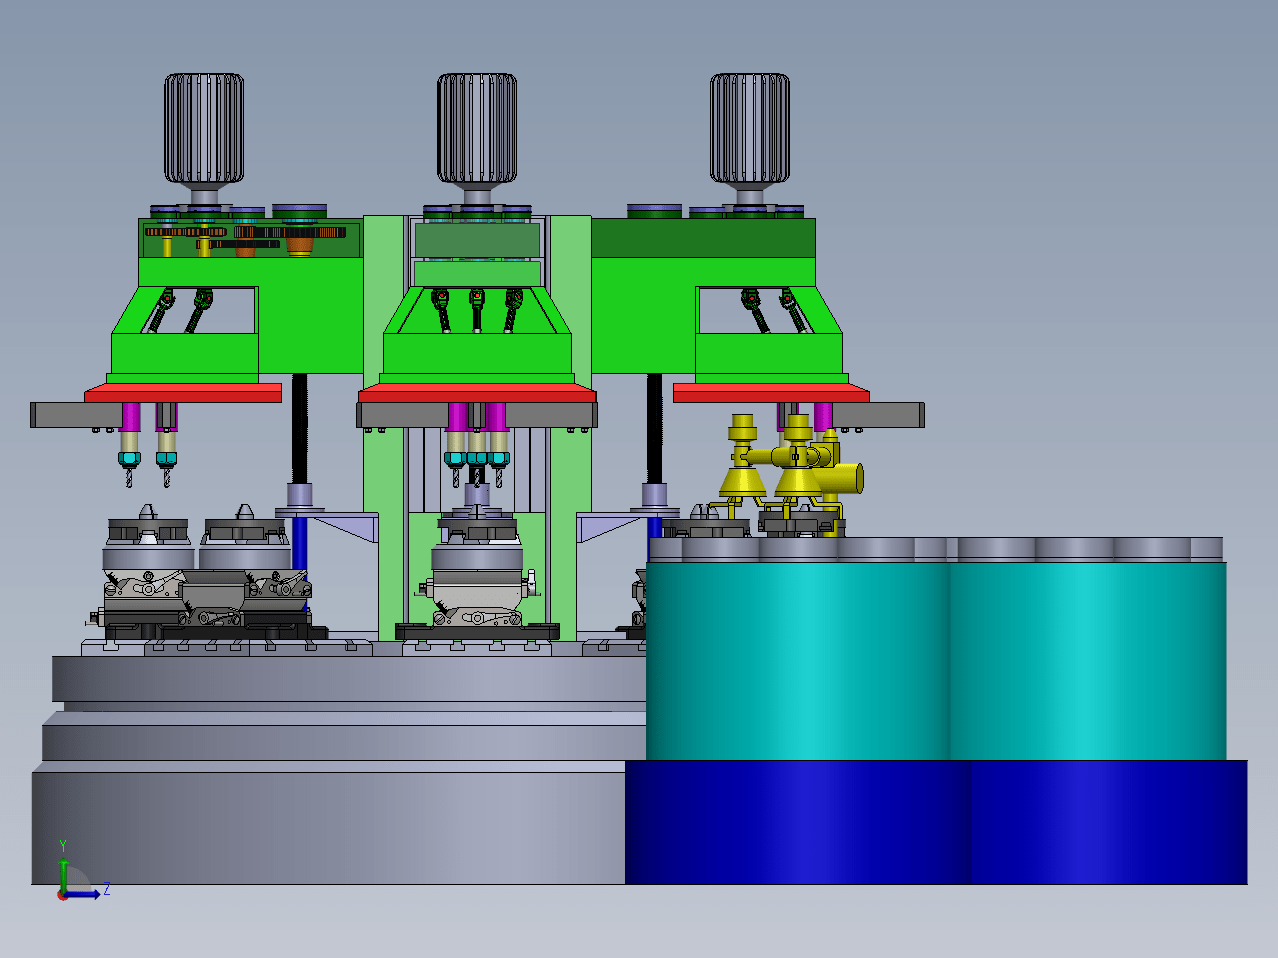Select the red plate under the right head
This screenshot has height=958, width=1278.
pos(771,393)
